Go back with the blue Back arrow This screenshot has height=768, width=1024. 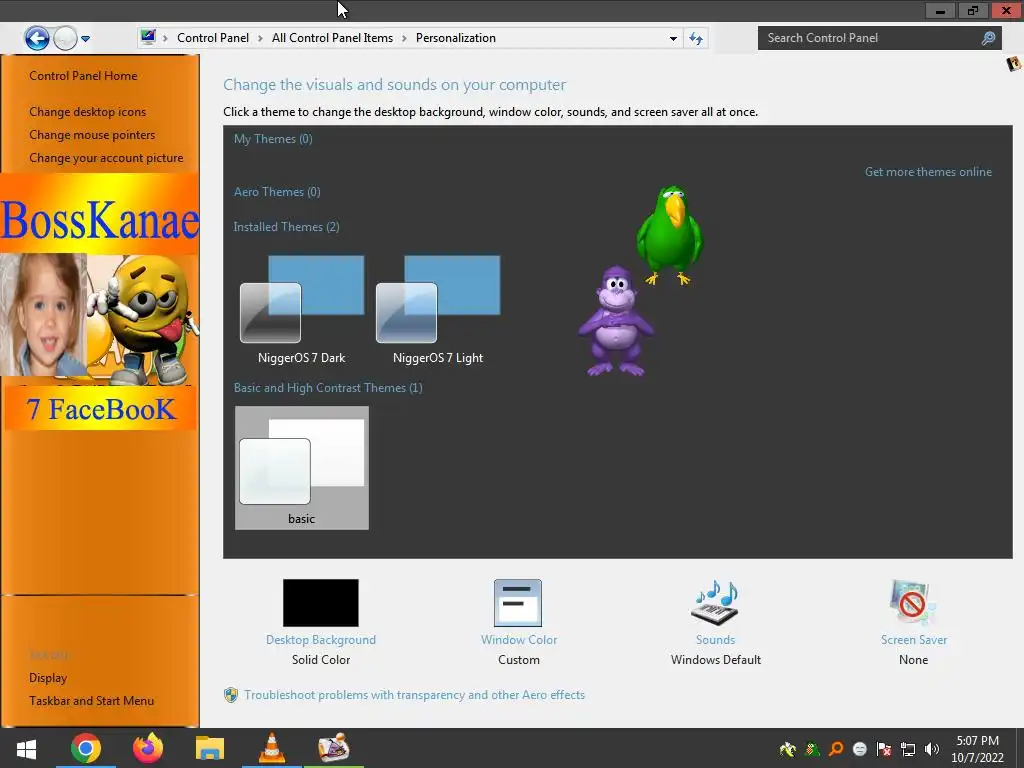tap(37, 39)
